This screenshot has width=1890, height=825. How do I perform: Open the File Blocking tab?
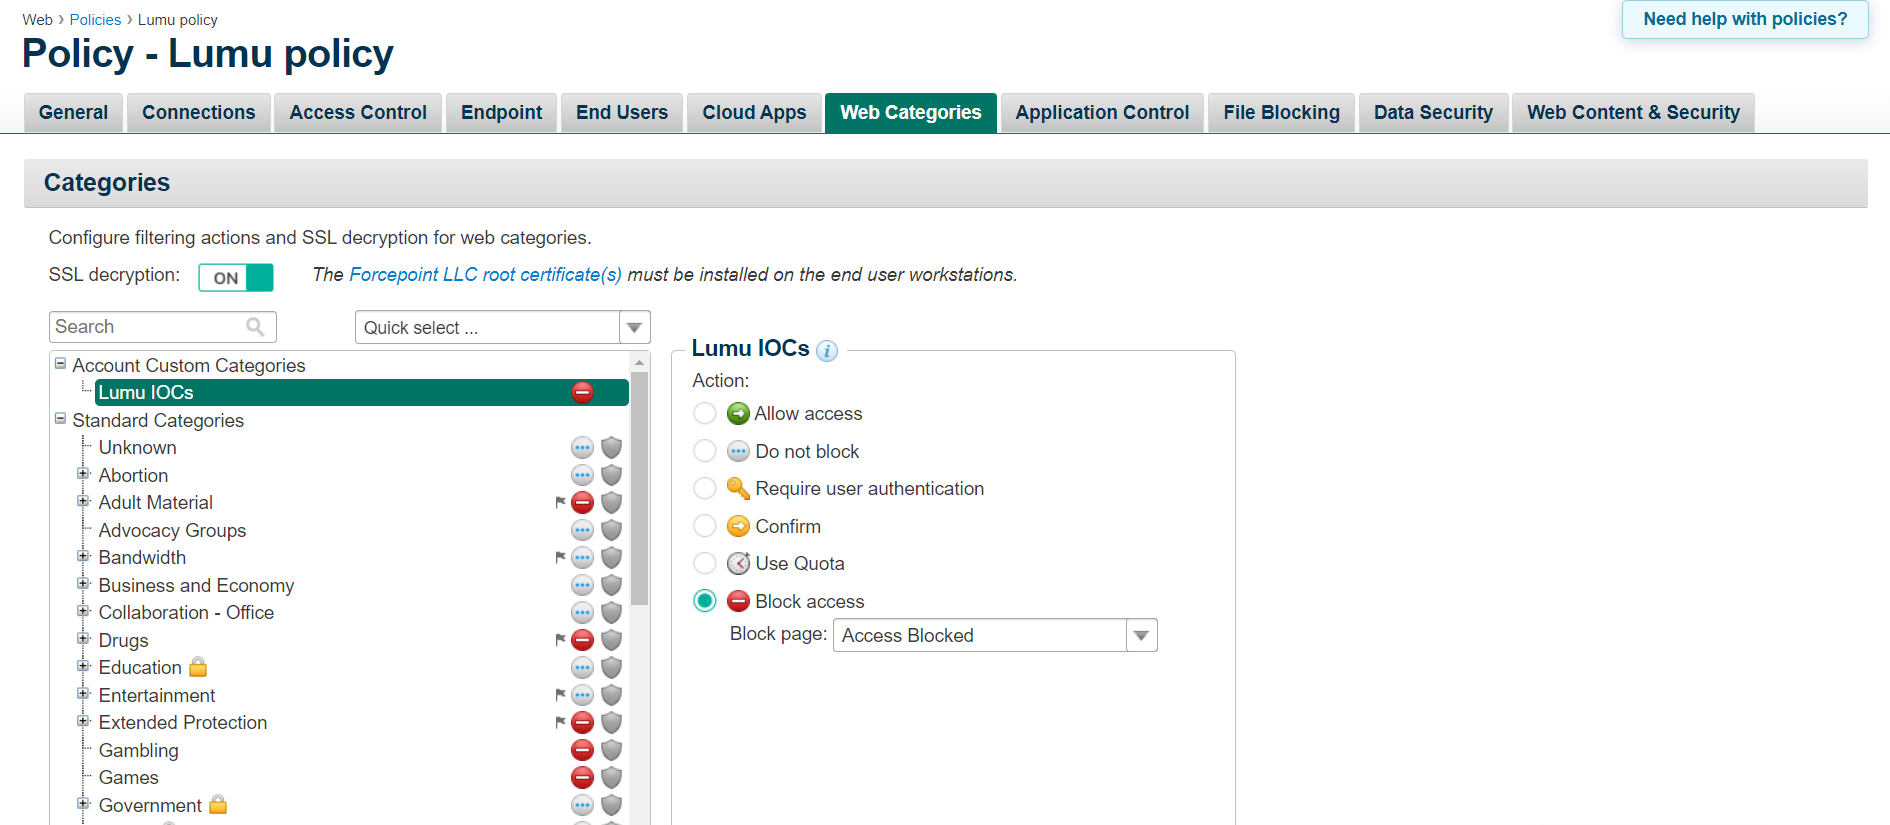[x=1281, y=113]
